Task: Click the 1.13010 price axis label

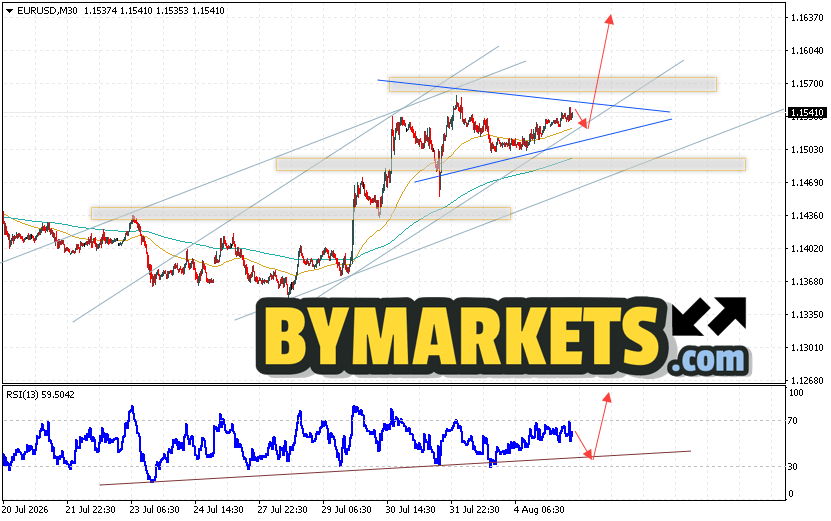Action: (807, 348)
